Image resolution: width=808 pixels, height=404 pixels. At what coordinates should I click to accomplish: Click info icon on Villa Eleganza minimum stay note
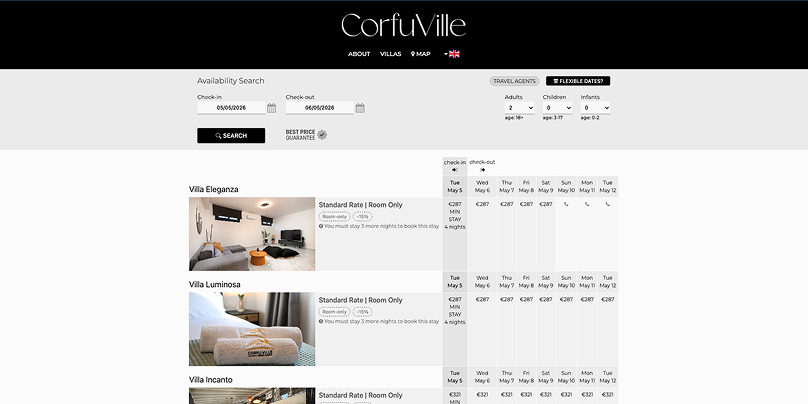click(321, 226)
